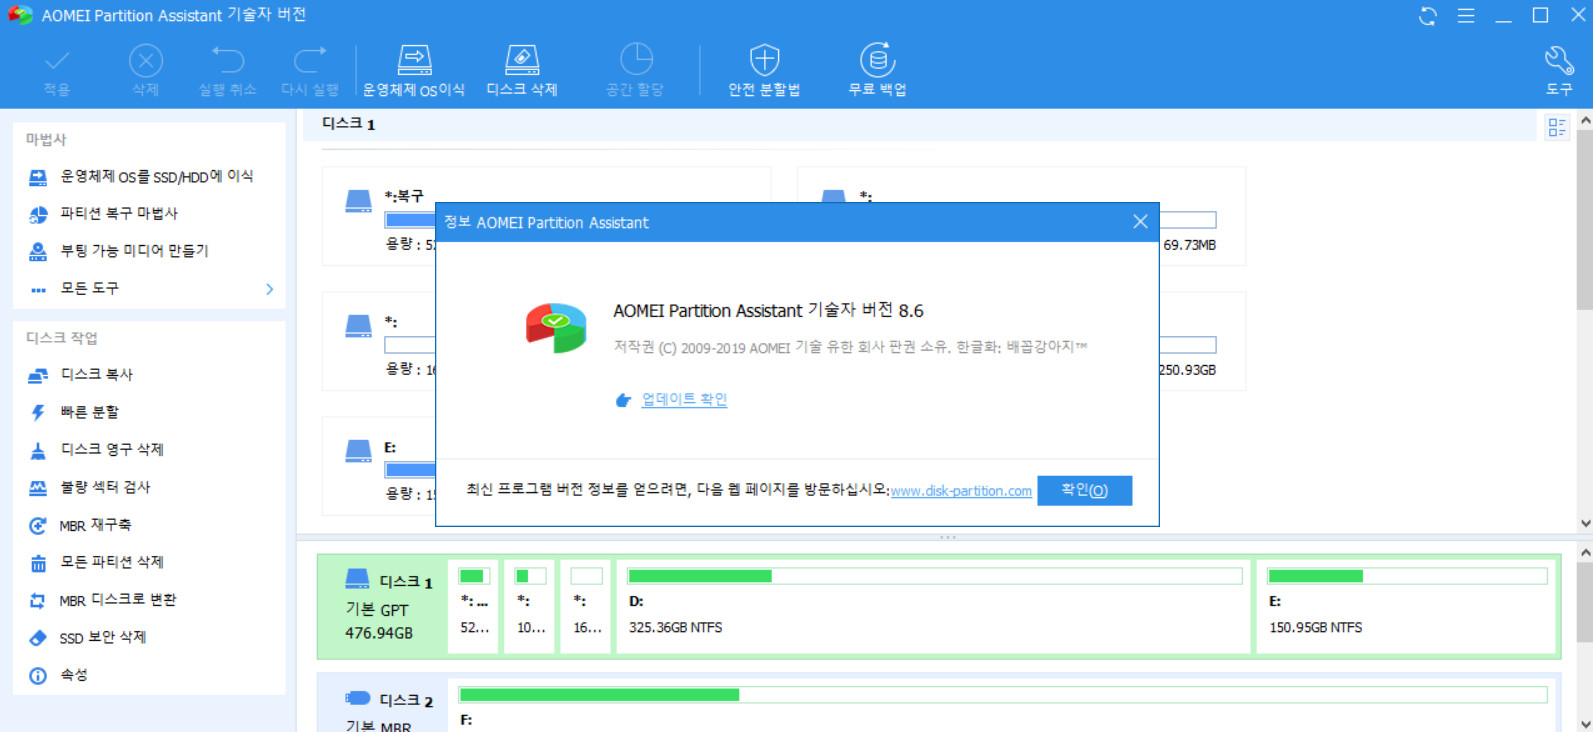Confirm dialog with 확인(O) button
Viewport: 1593px width, 732px height.
click(x=1084, y=490)
